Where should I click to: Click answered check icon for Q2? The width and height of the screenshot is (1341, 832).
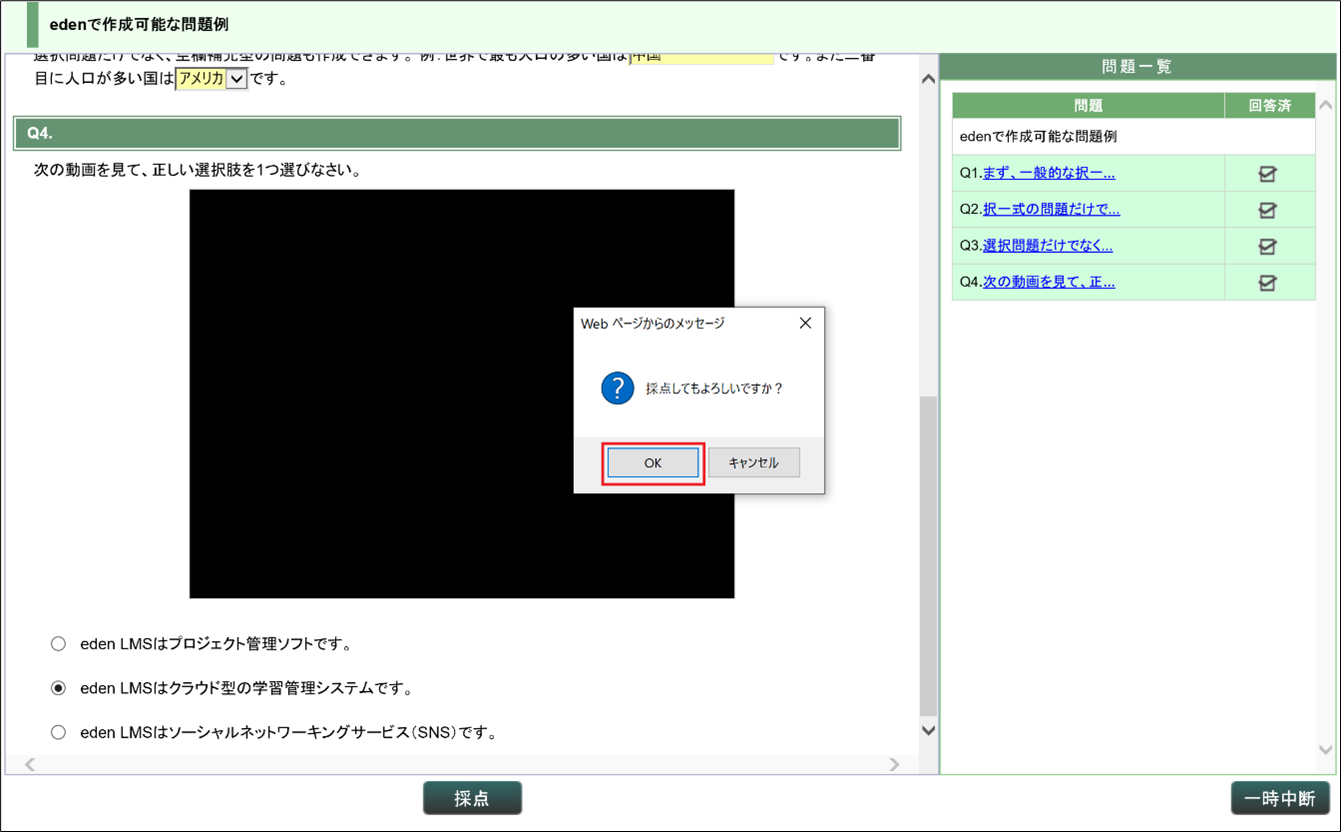pos(1267,210)
